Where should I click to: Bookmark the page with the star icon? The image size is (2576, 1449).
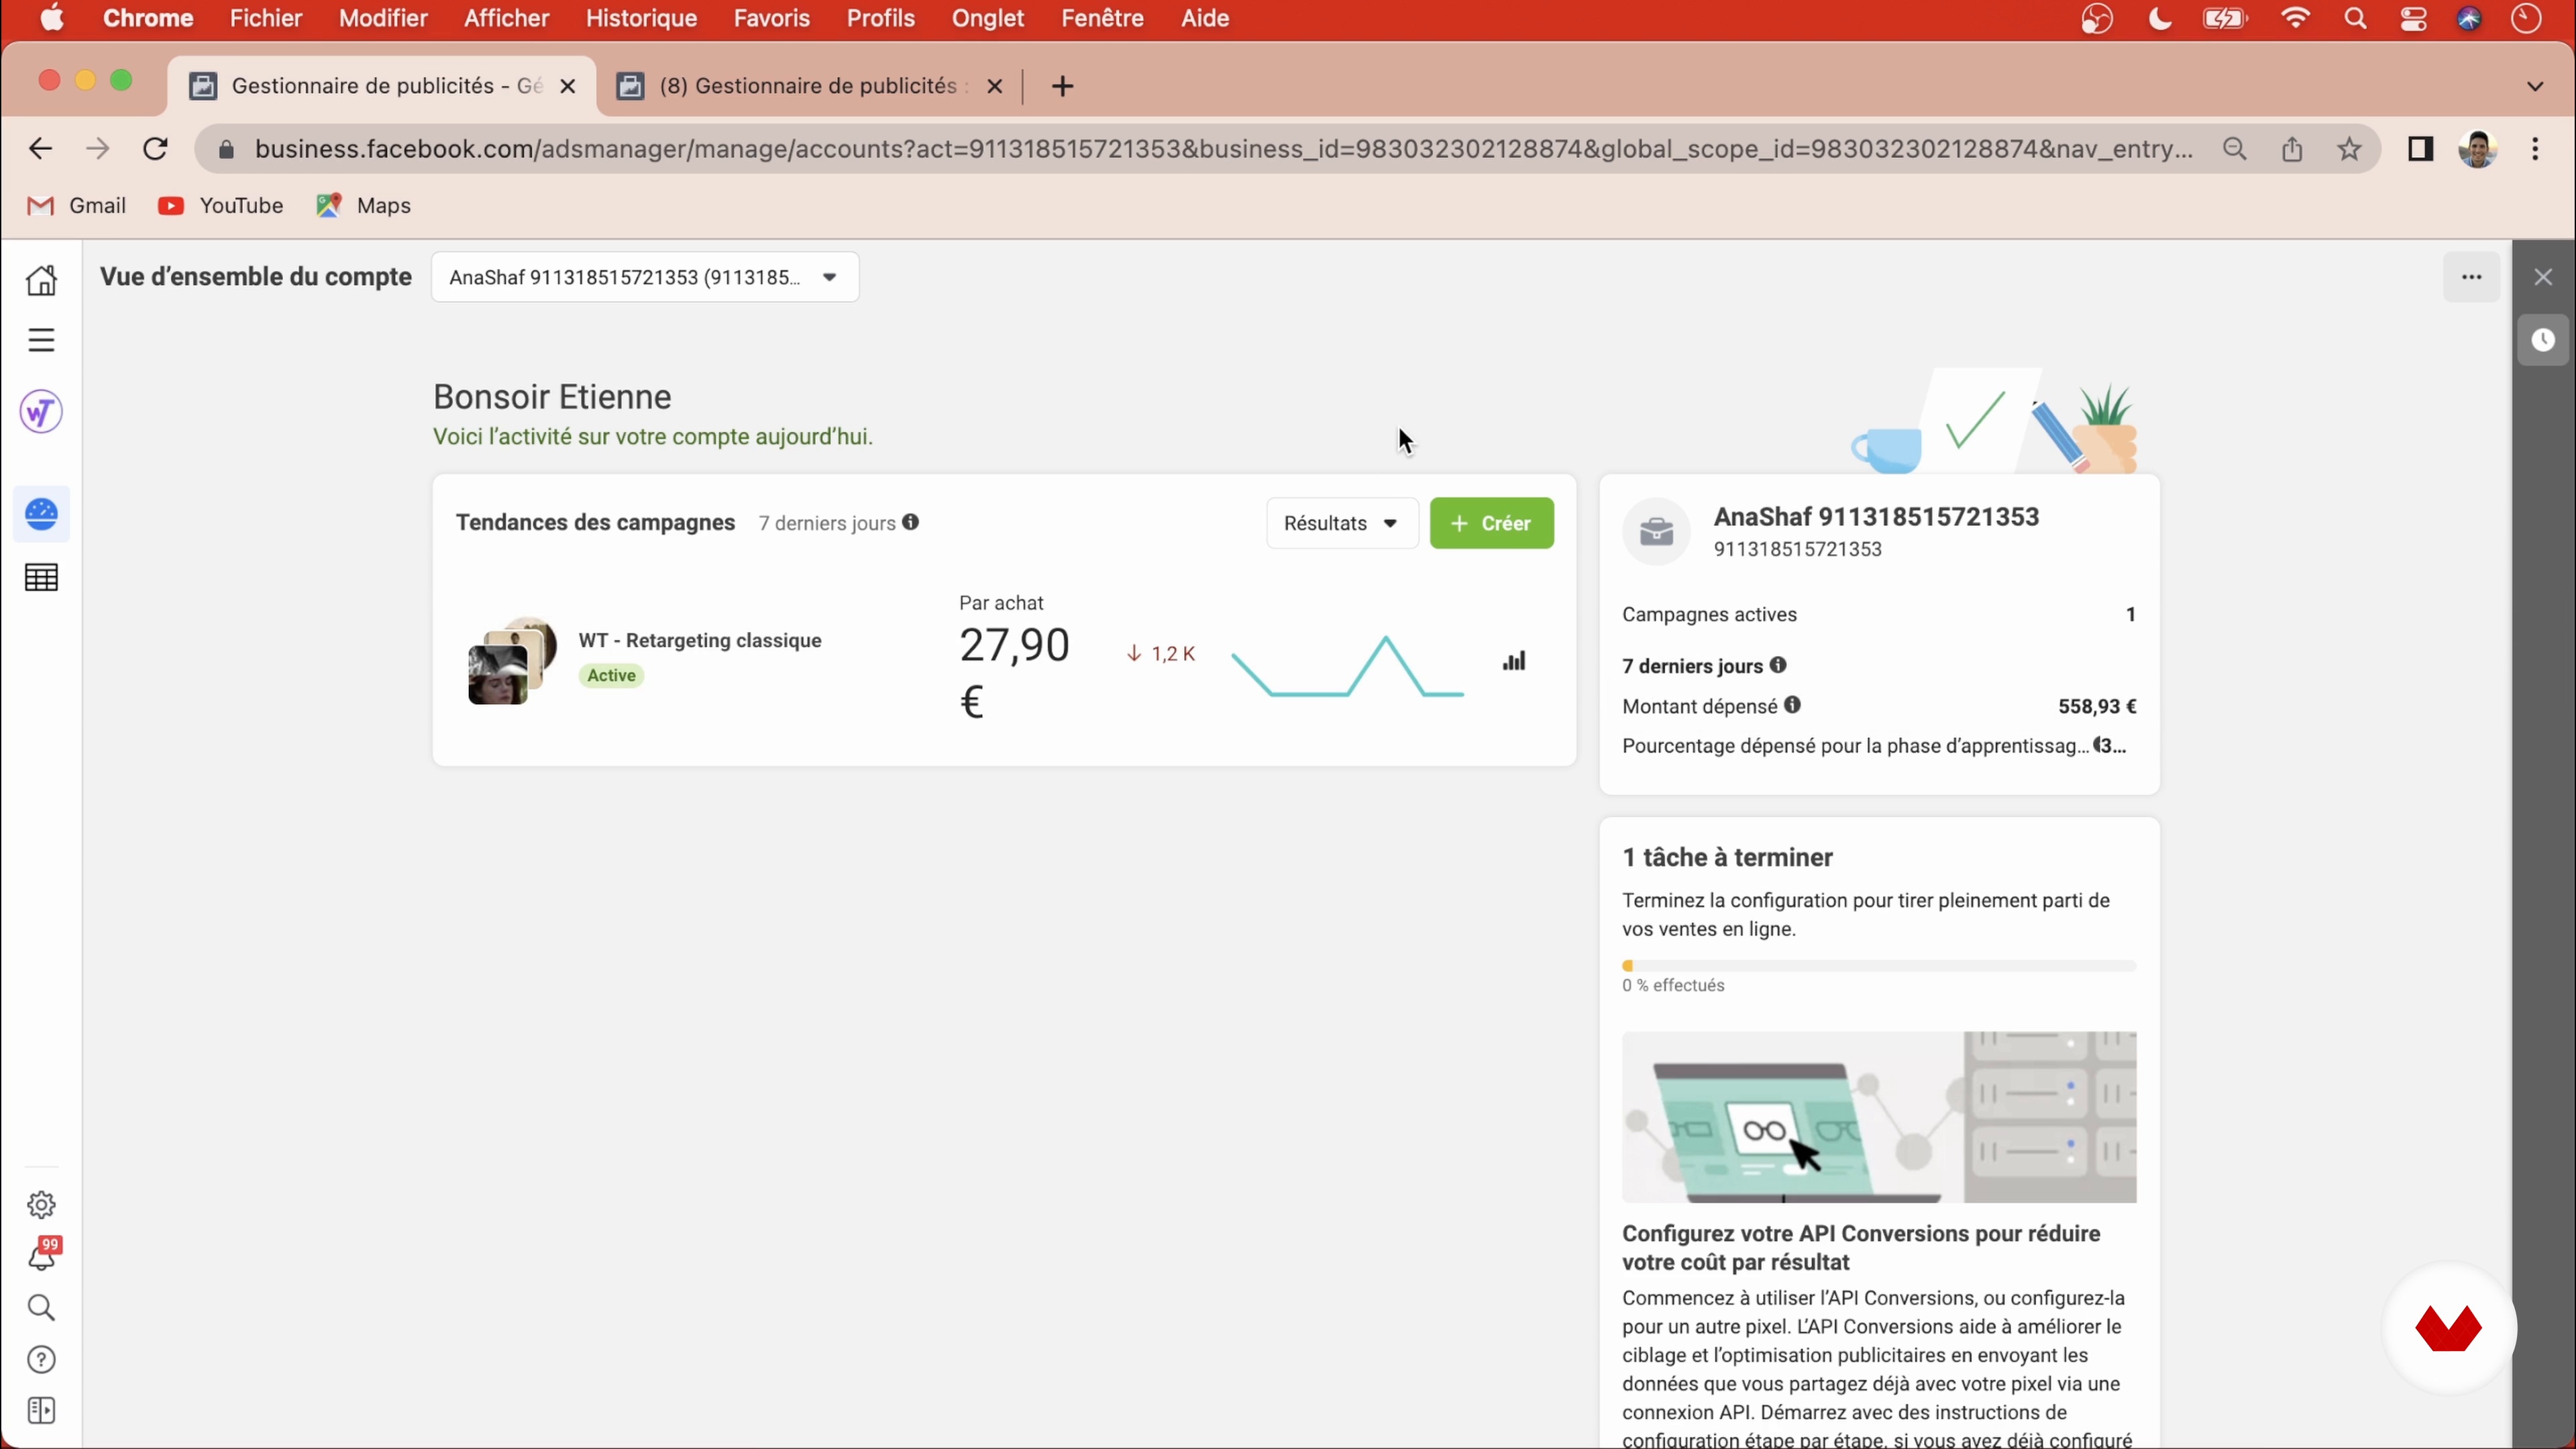click(2350, 149)
